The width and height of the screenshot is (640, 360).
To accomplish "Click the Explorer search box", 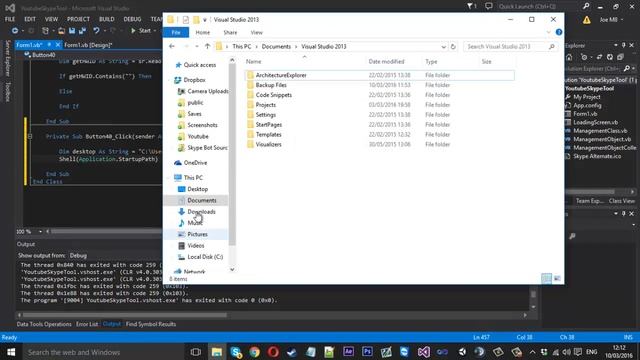I will (511, 47).
